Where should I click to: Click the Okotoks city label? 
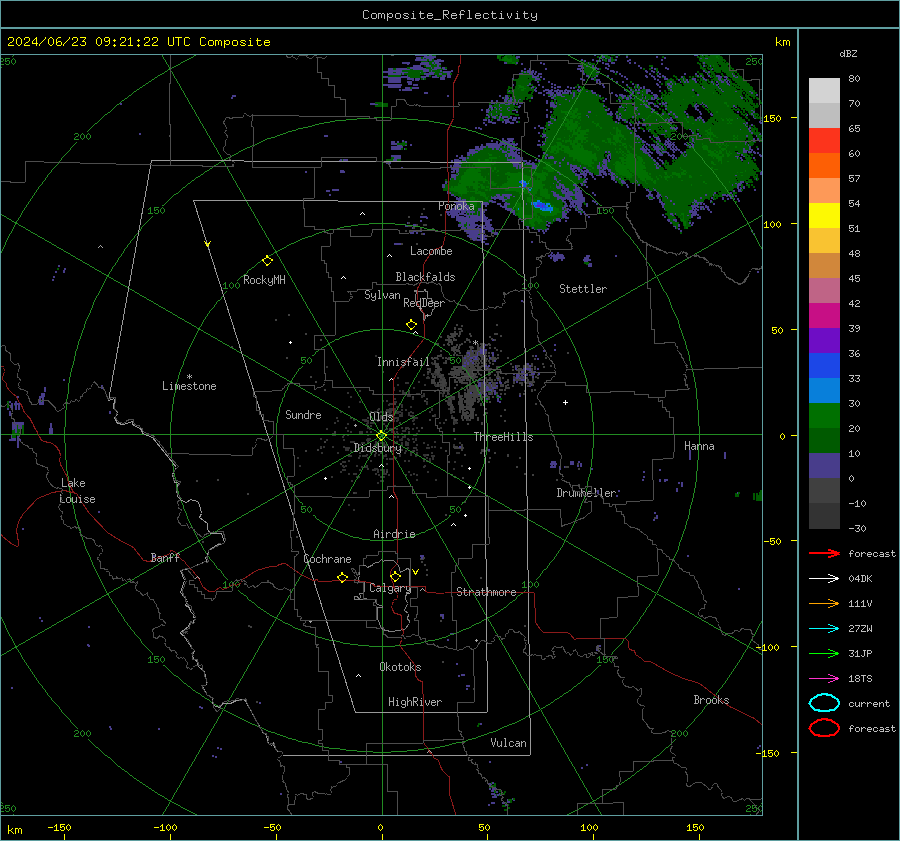[x=400, y=666]
